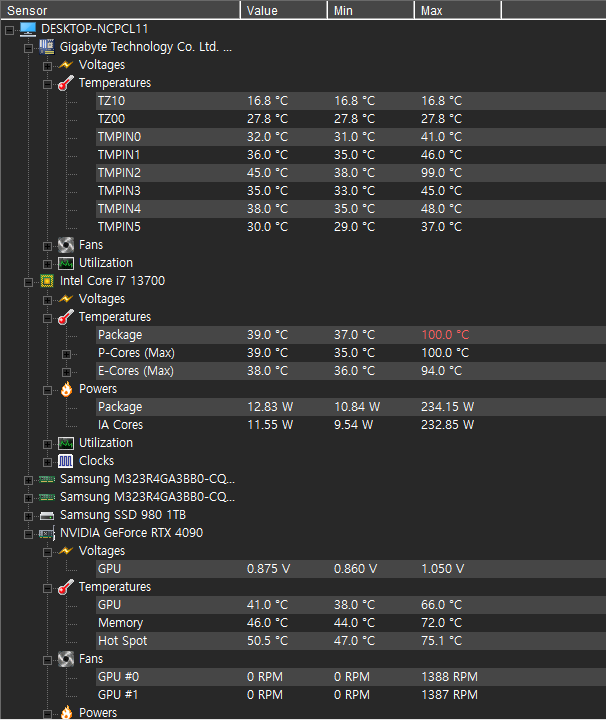Collapse the NVIDIA GeForce RTX 4090 node
This screenshot has height=720, width=606.
[x=28, y=534]
